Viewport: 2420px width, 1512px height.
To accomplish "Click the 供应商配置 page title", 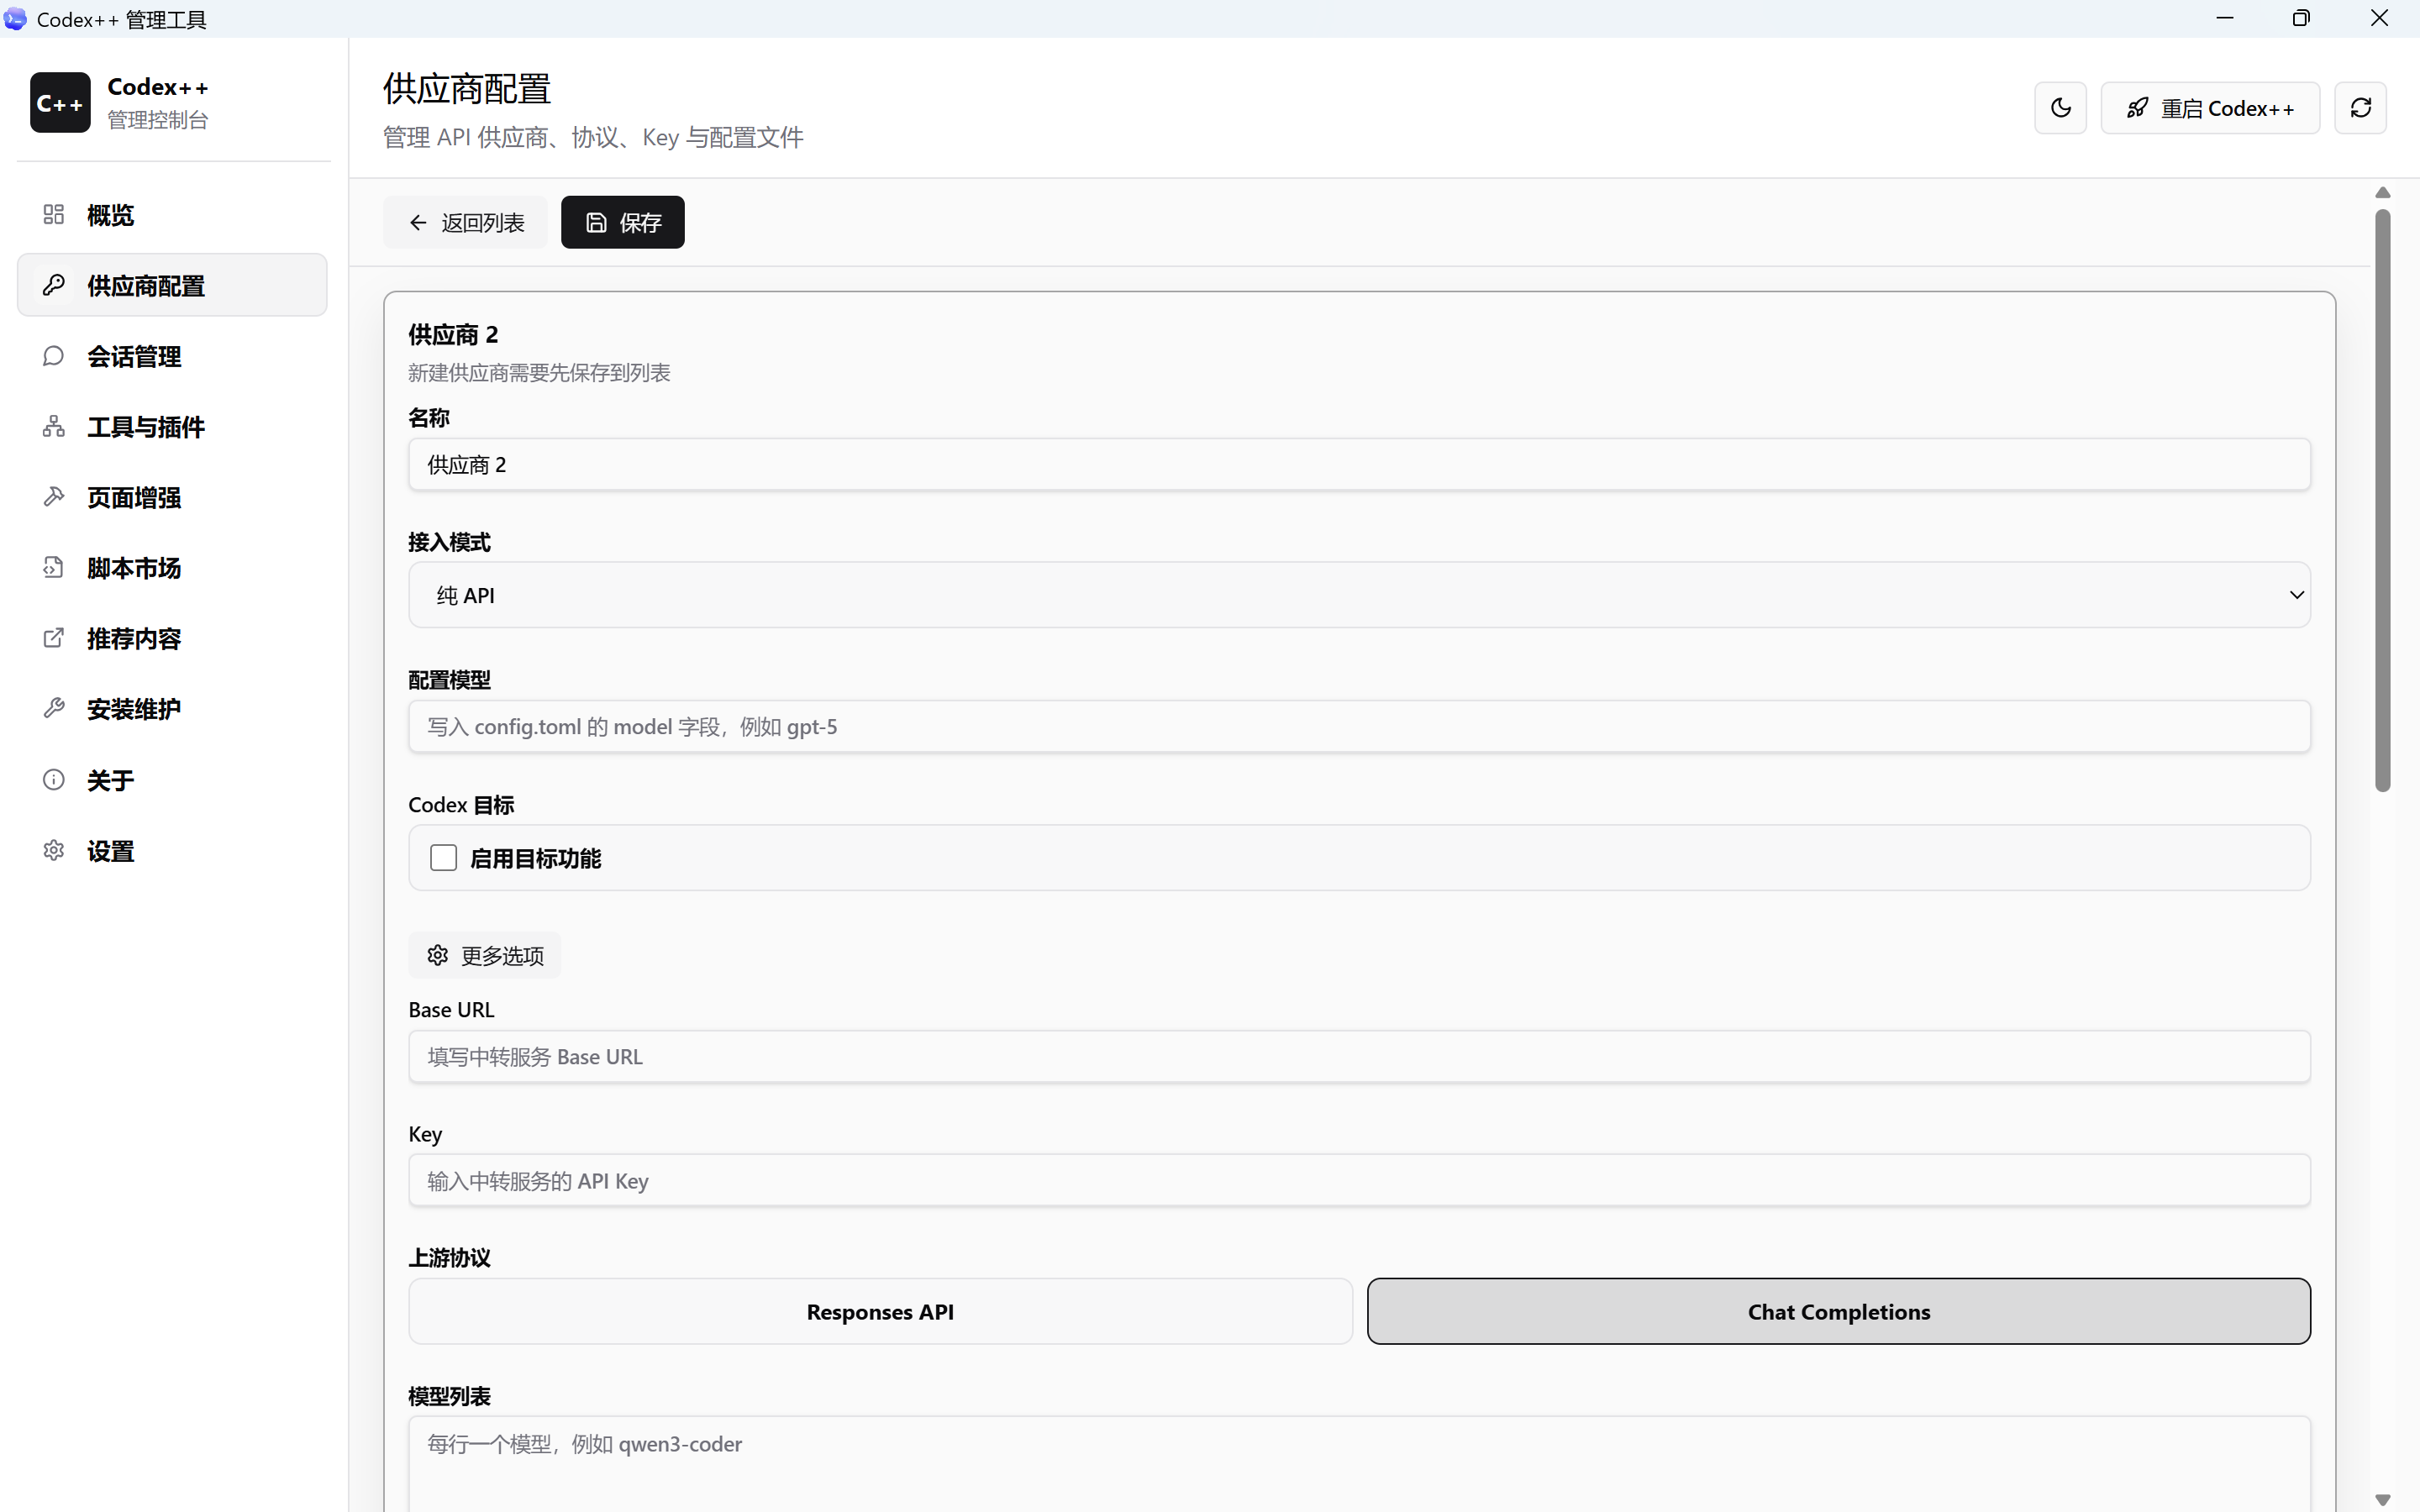I will [x=467, y=89].
